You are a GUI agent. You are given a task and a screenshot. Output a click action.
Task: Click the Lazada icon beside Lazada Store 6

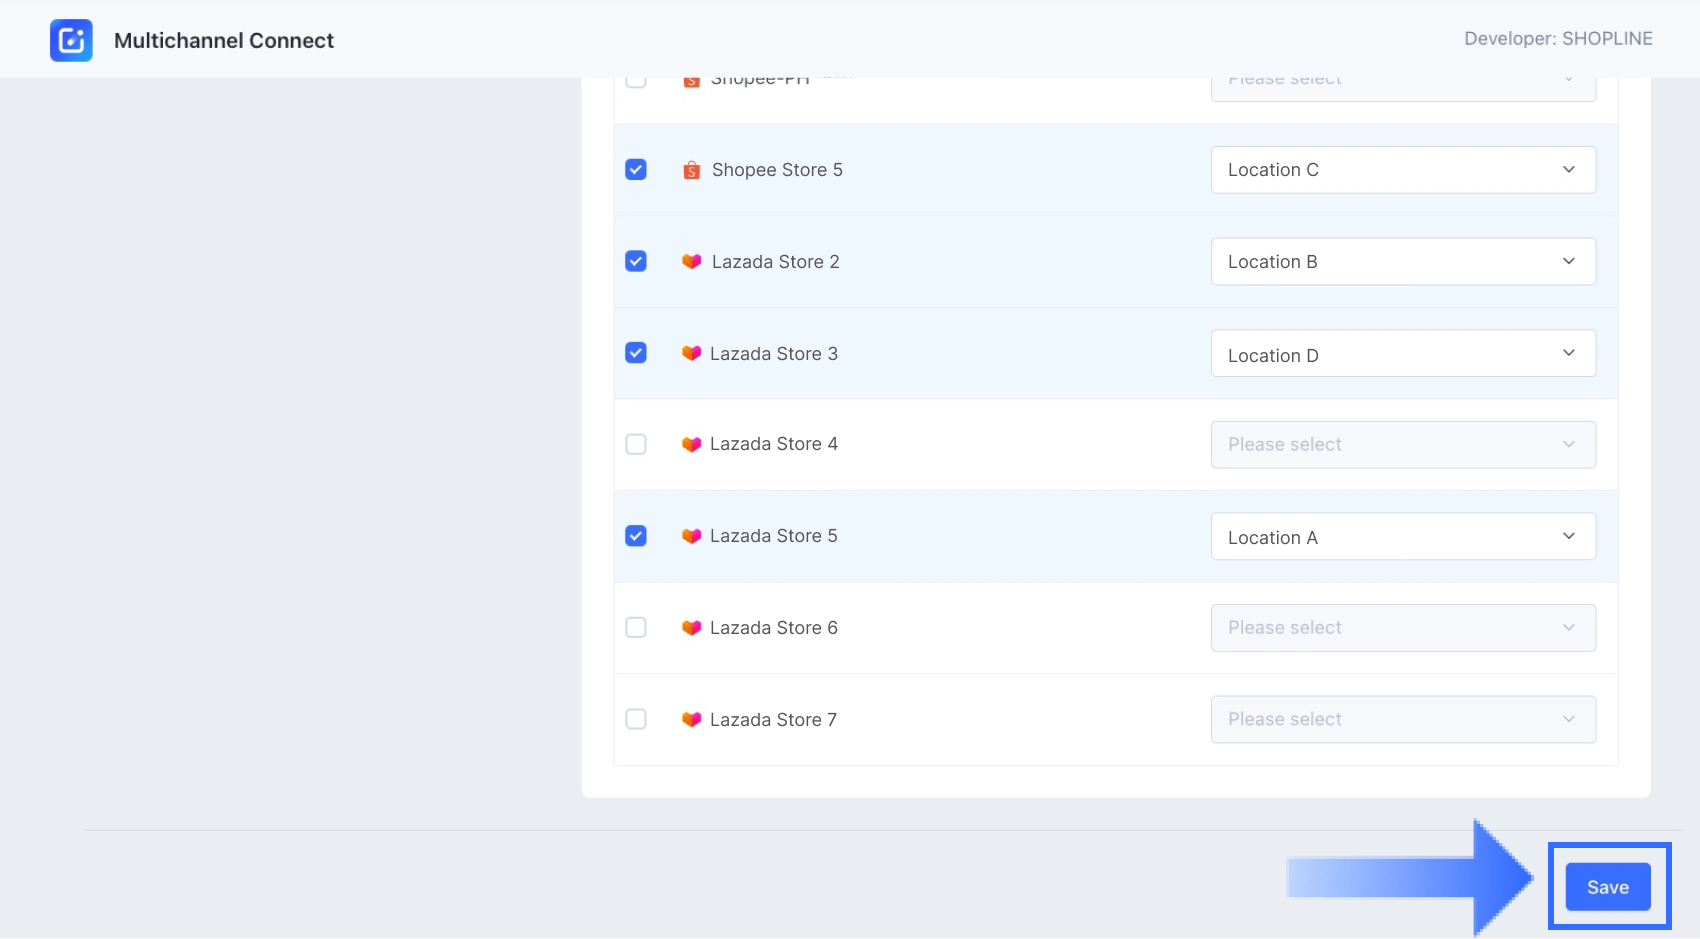click(x=691, y=628)
